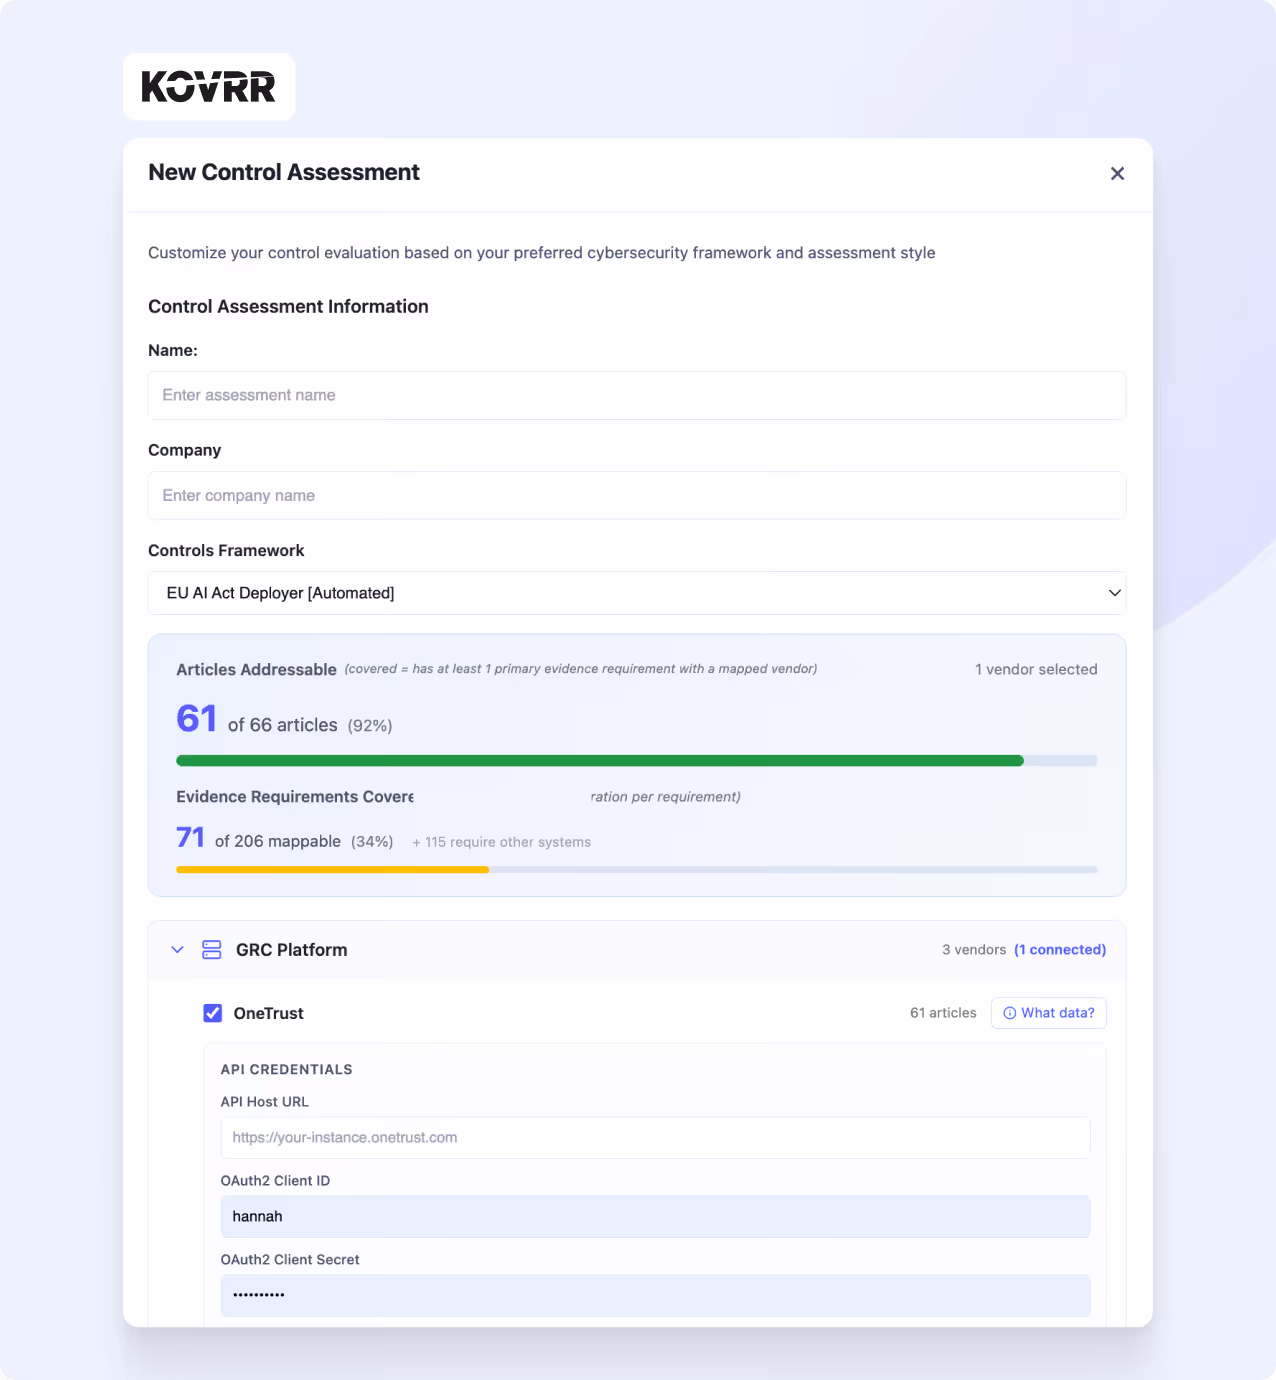Collapse the GRC Platform section chevron
The image size is (1276, 1380).
[177, 949]
